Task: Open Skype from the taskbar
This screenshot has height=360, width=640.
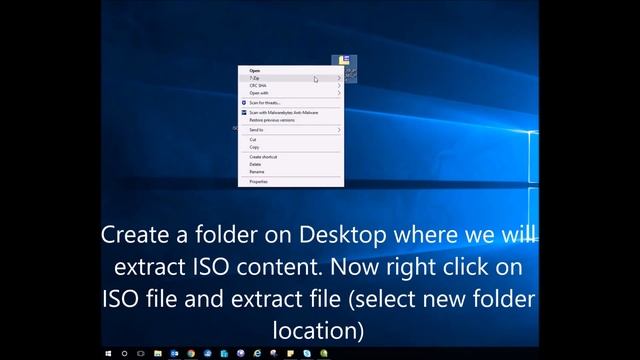Action: (307, 353)
